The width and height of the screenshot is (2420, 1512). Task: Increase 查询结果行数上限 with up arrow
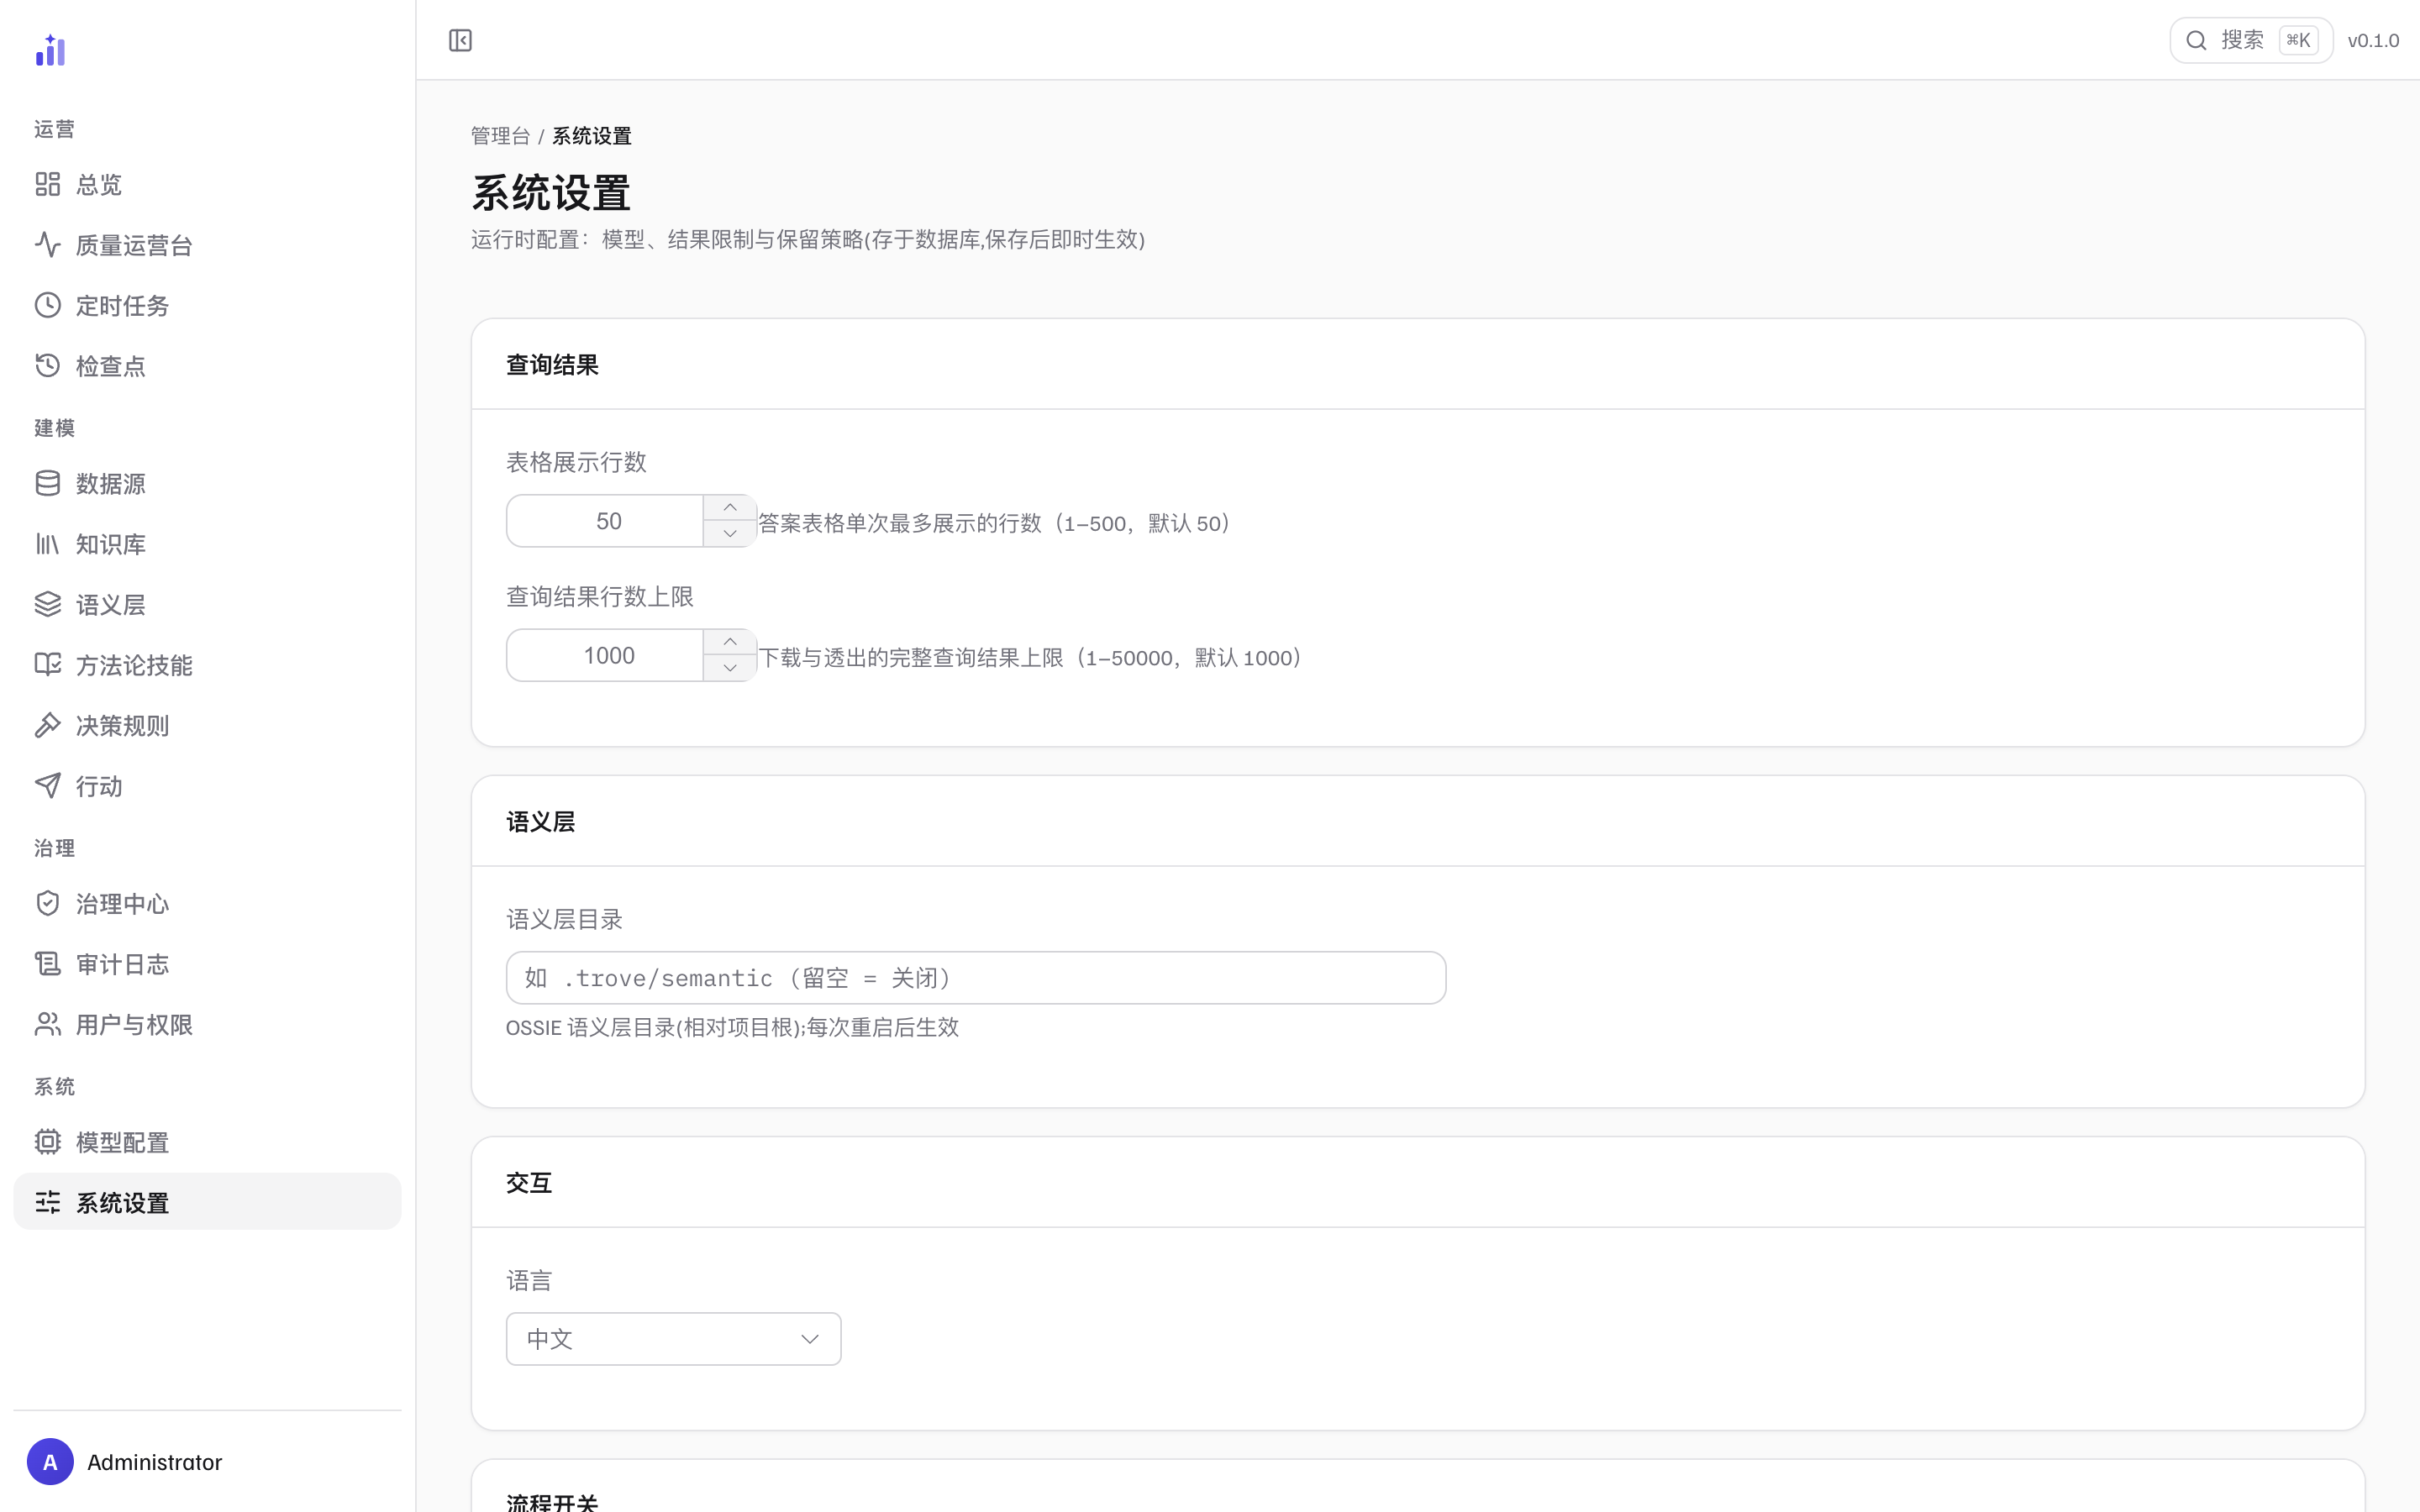tap(730, 642)
